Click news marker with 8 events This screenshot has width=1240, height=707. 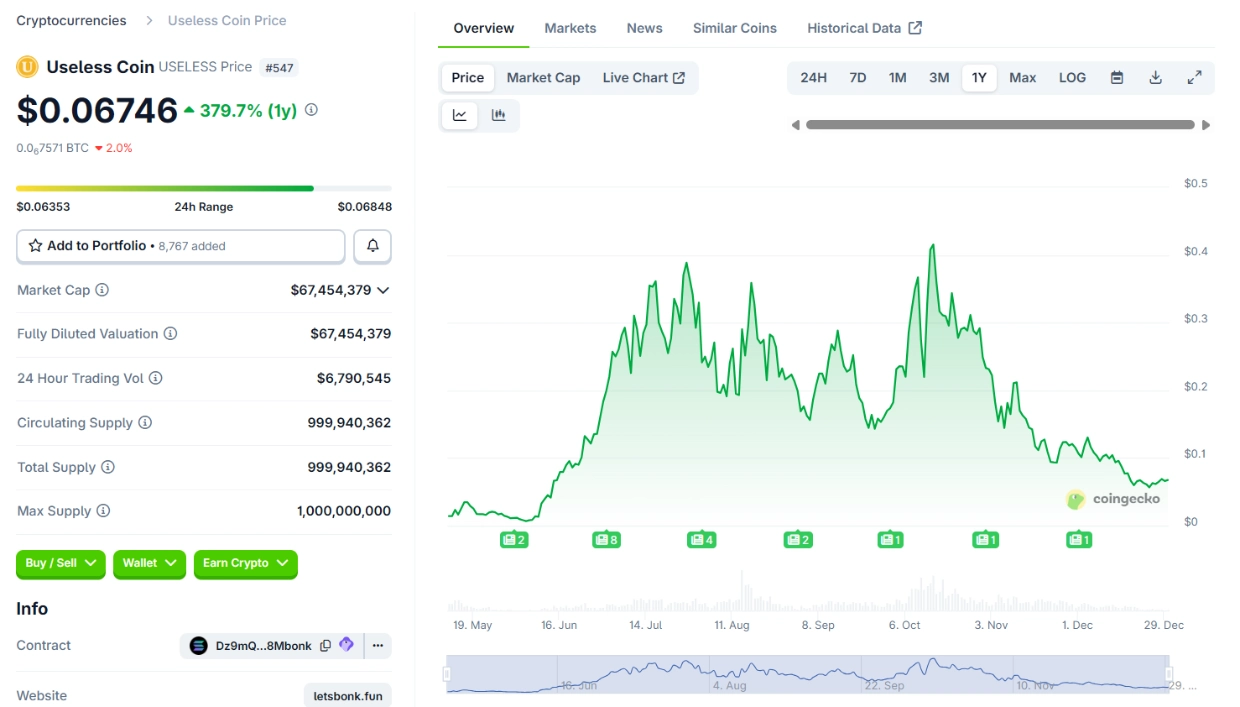coord(606,540)
